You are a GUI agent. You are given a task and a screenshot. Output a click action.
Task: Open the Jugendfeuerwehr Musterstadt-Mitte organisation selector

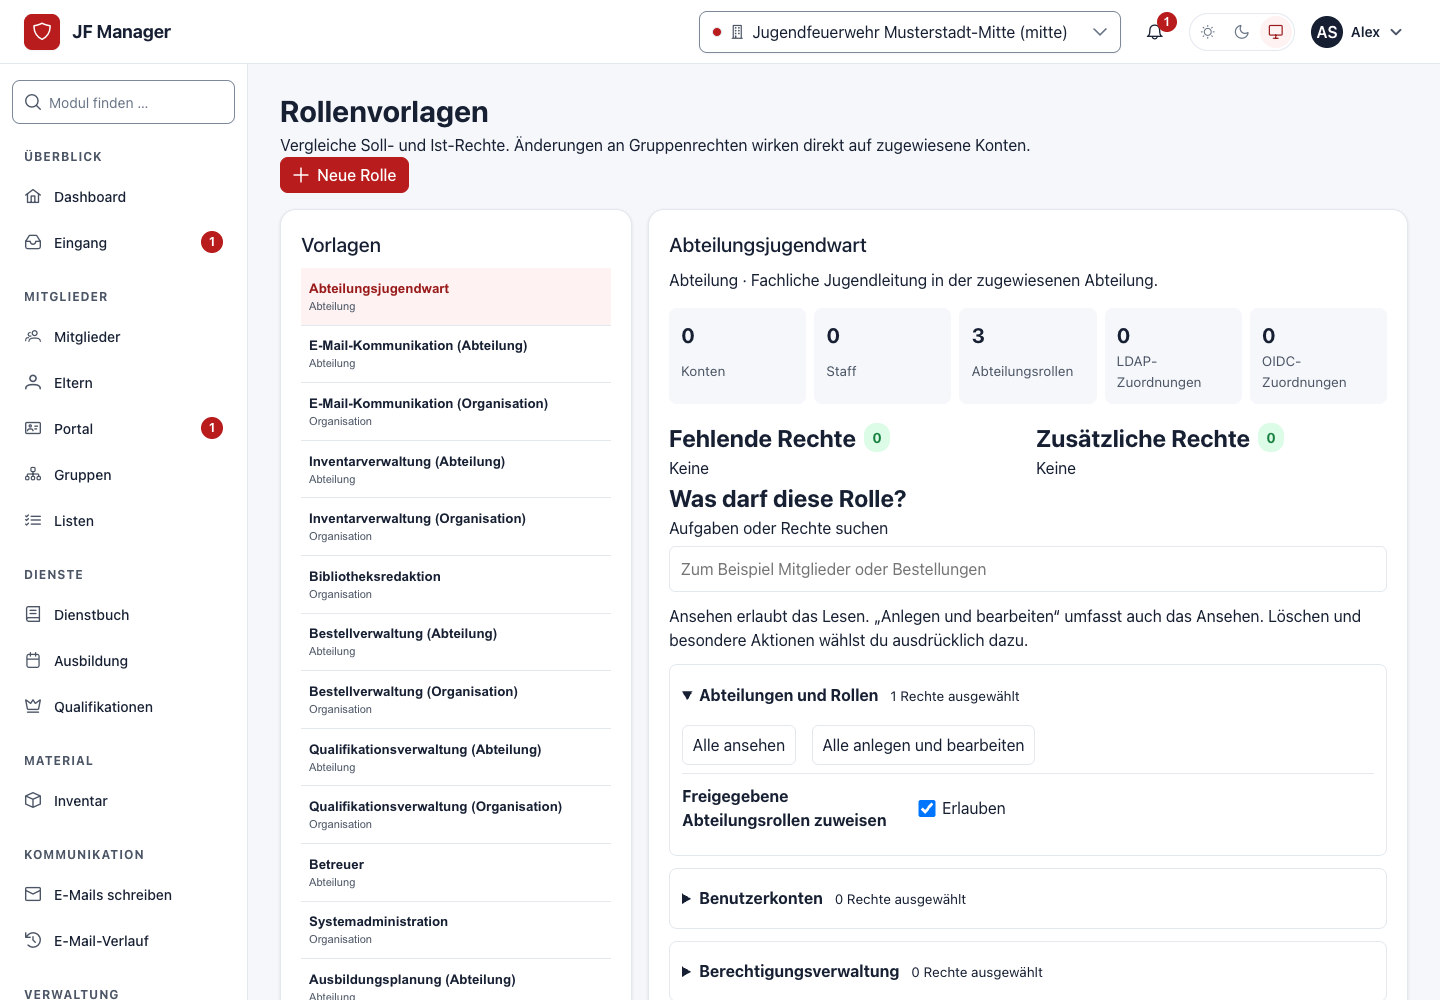[910, 32]
